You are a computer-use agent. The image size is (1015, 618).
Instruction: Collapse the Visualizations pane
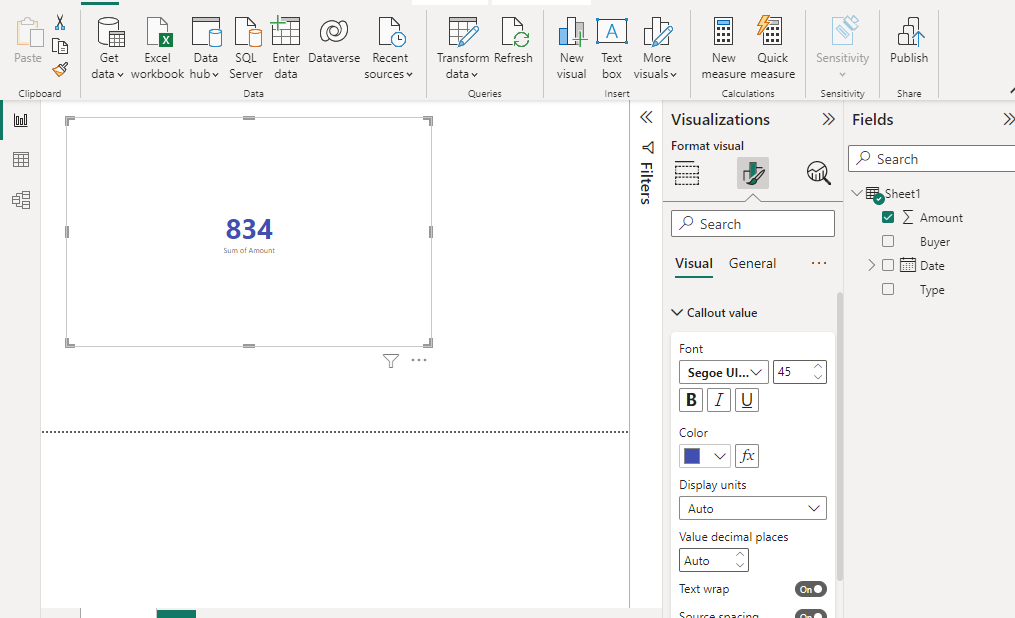point(829,119)
